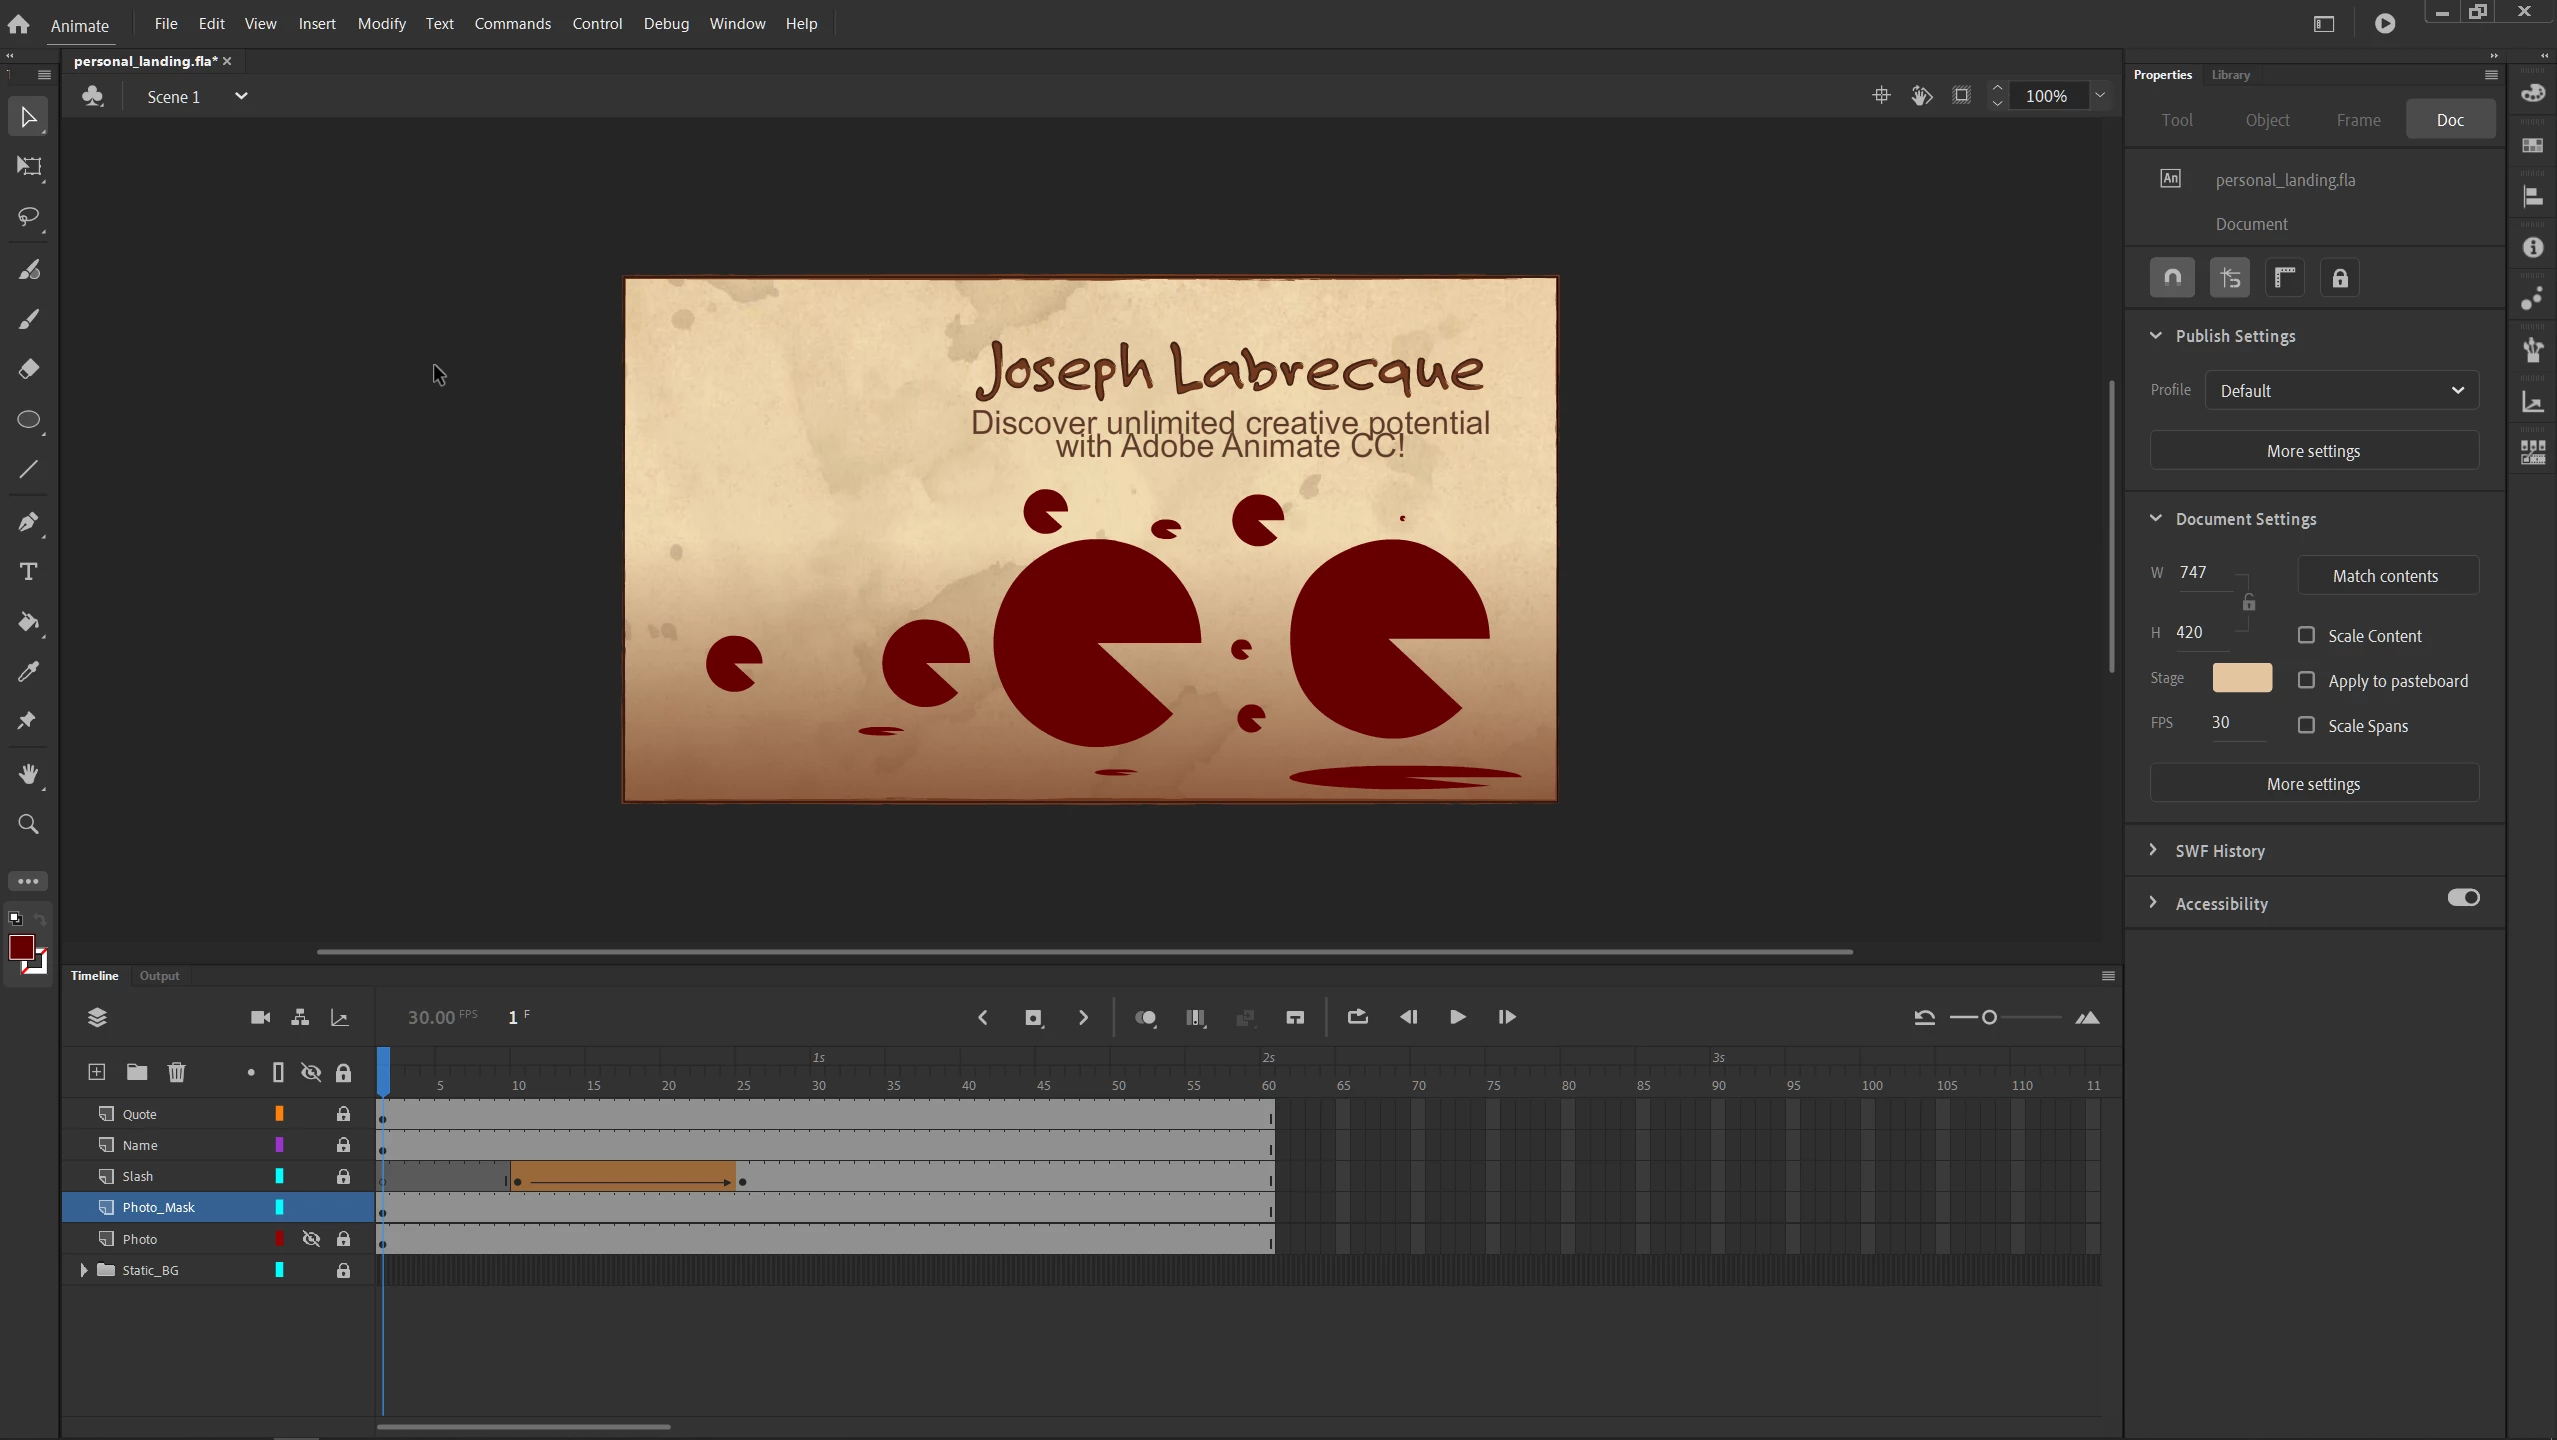Click the Insert Keyframe button in timeline
The width and height of the screenshot is (2557, 1440).
[1033, 1018]
